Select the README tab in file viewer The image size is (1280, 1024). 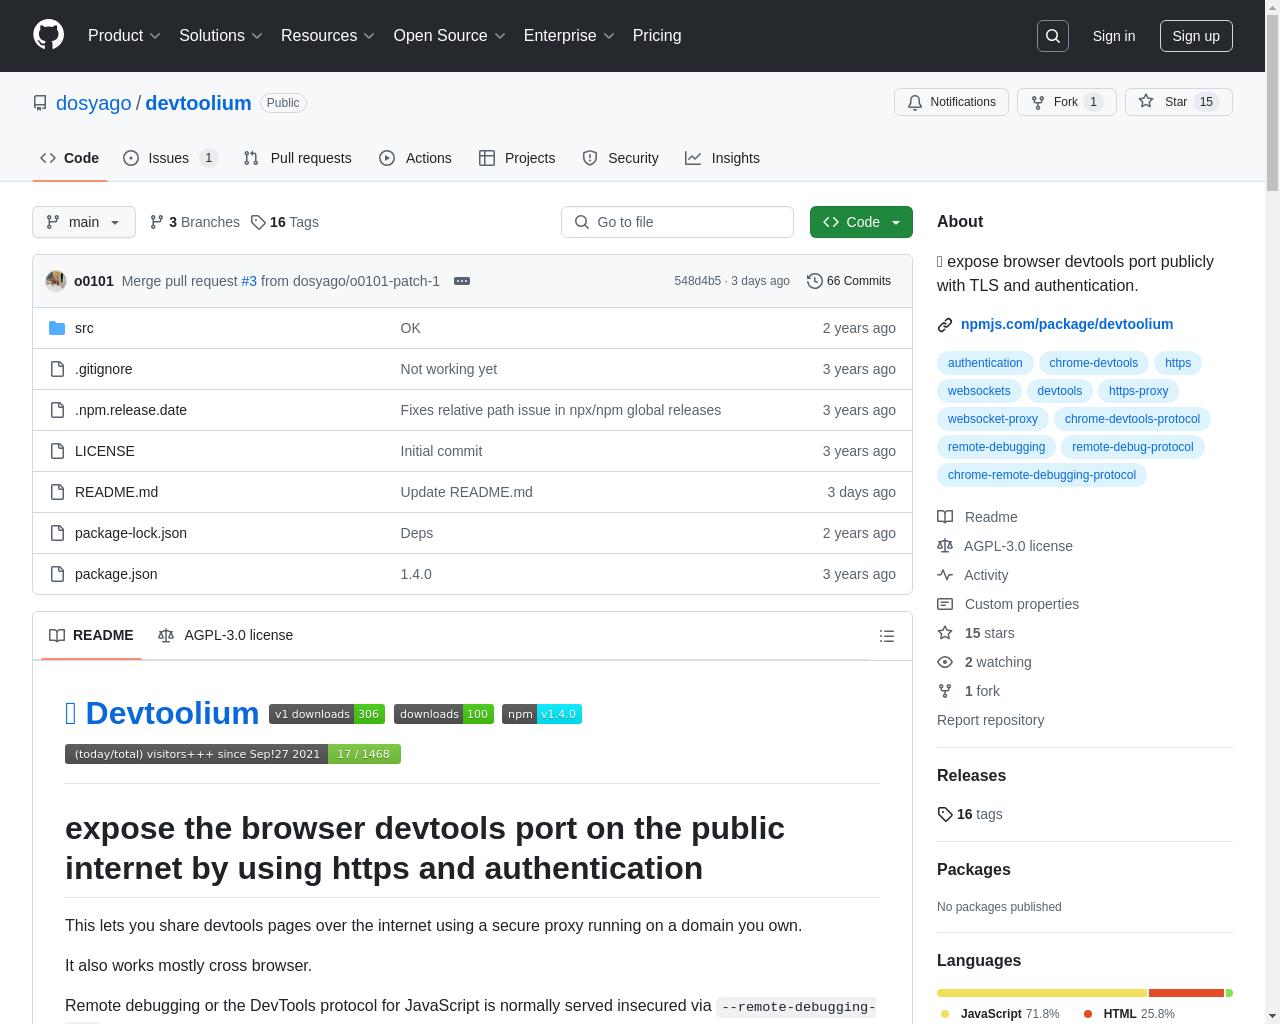(x=91, y=635)
